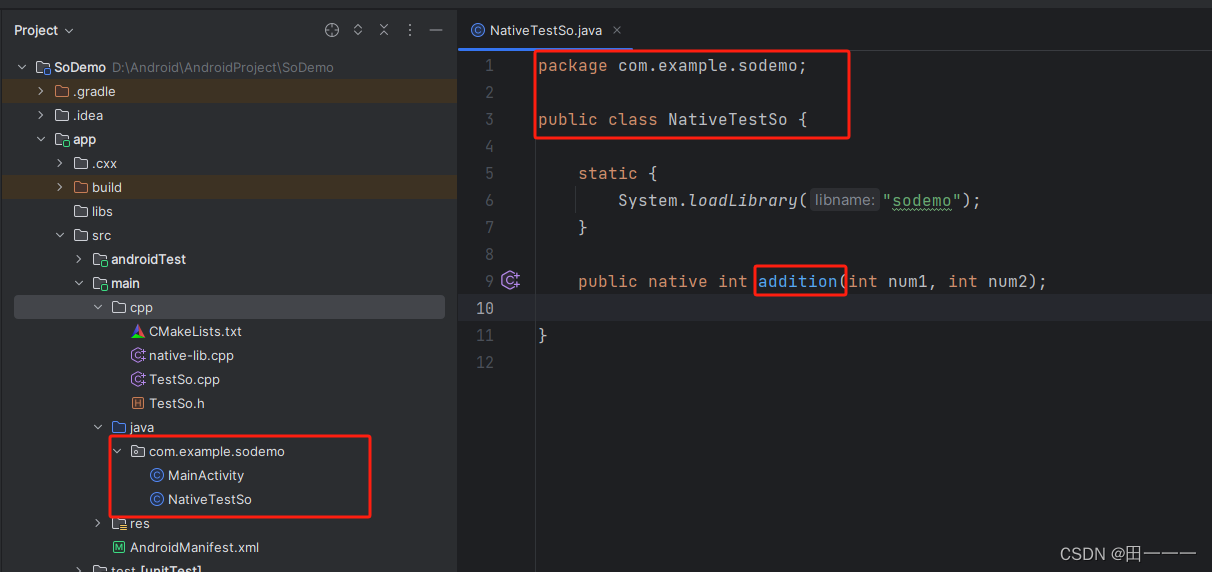Click the class icon next to MainActivity

157,475
